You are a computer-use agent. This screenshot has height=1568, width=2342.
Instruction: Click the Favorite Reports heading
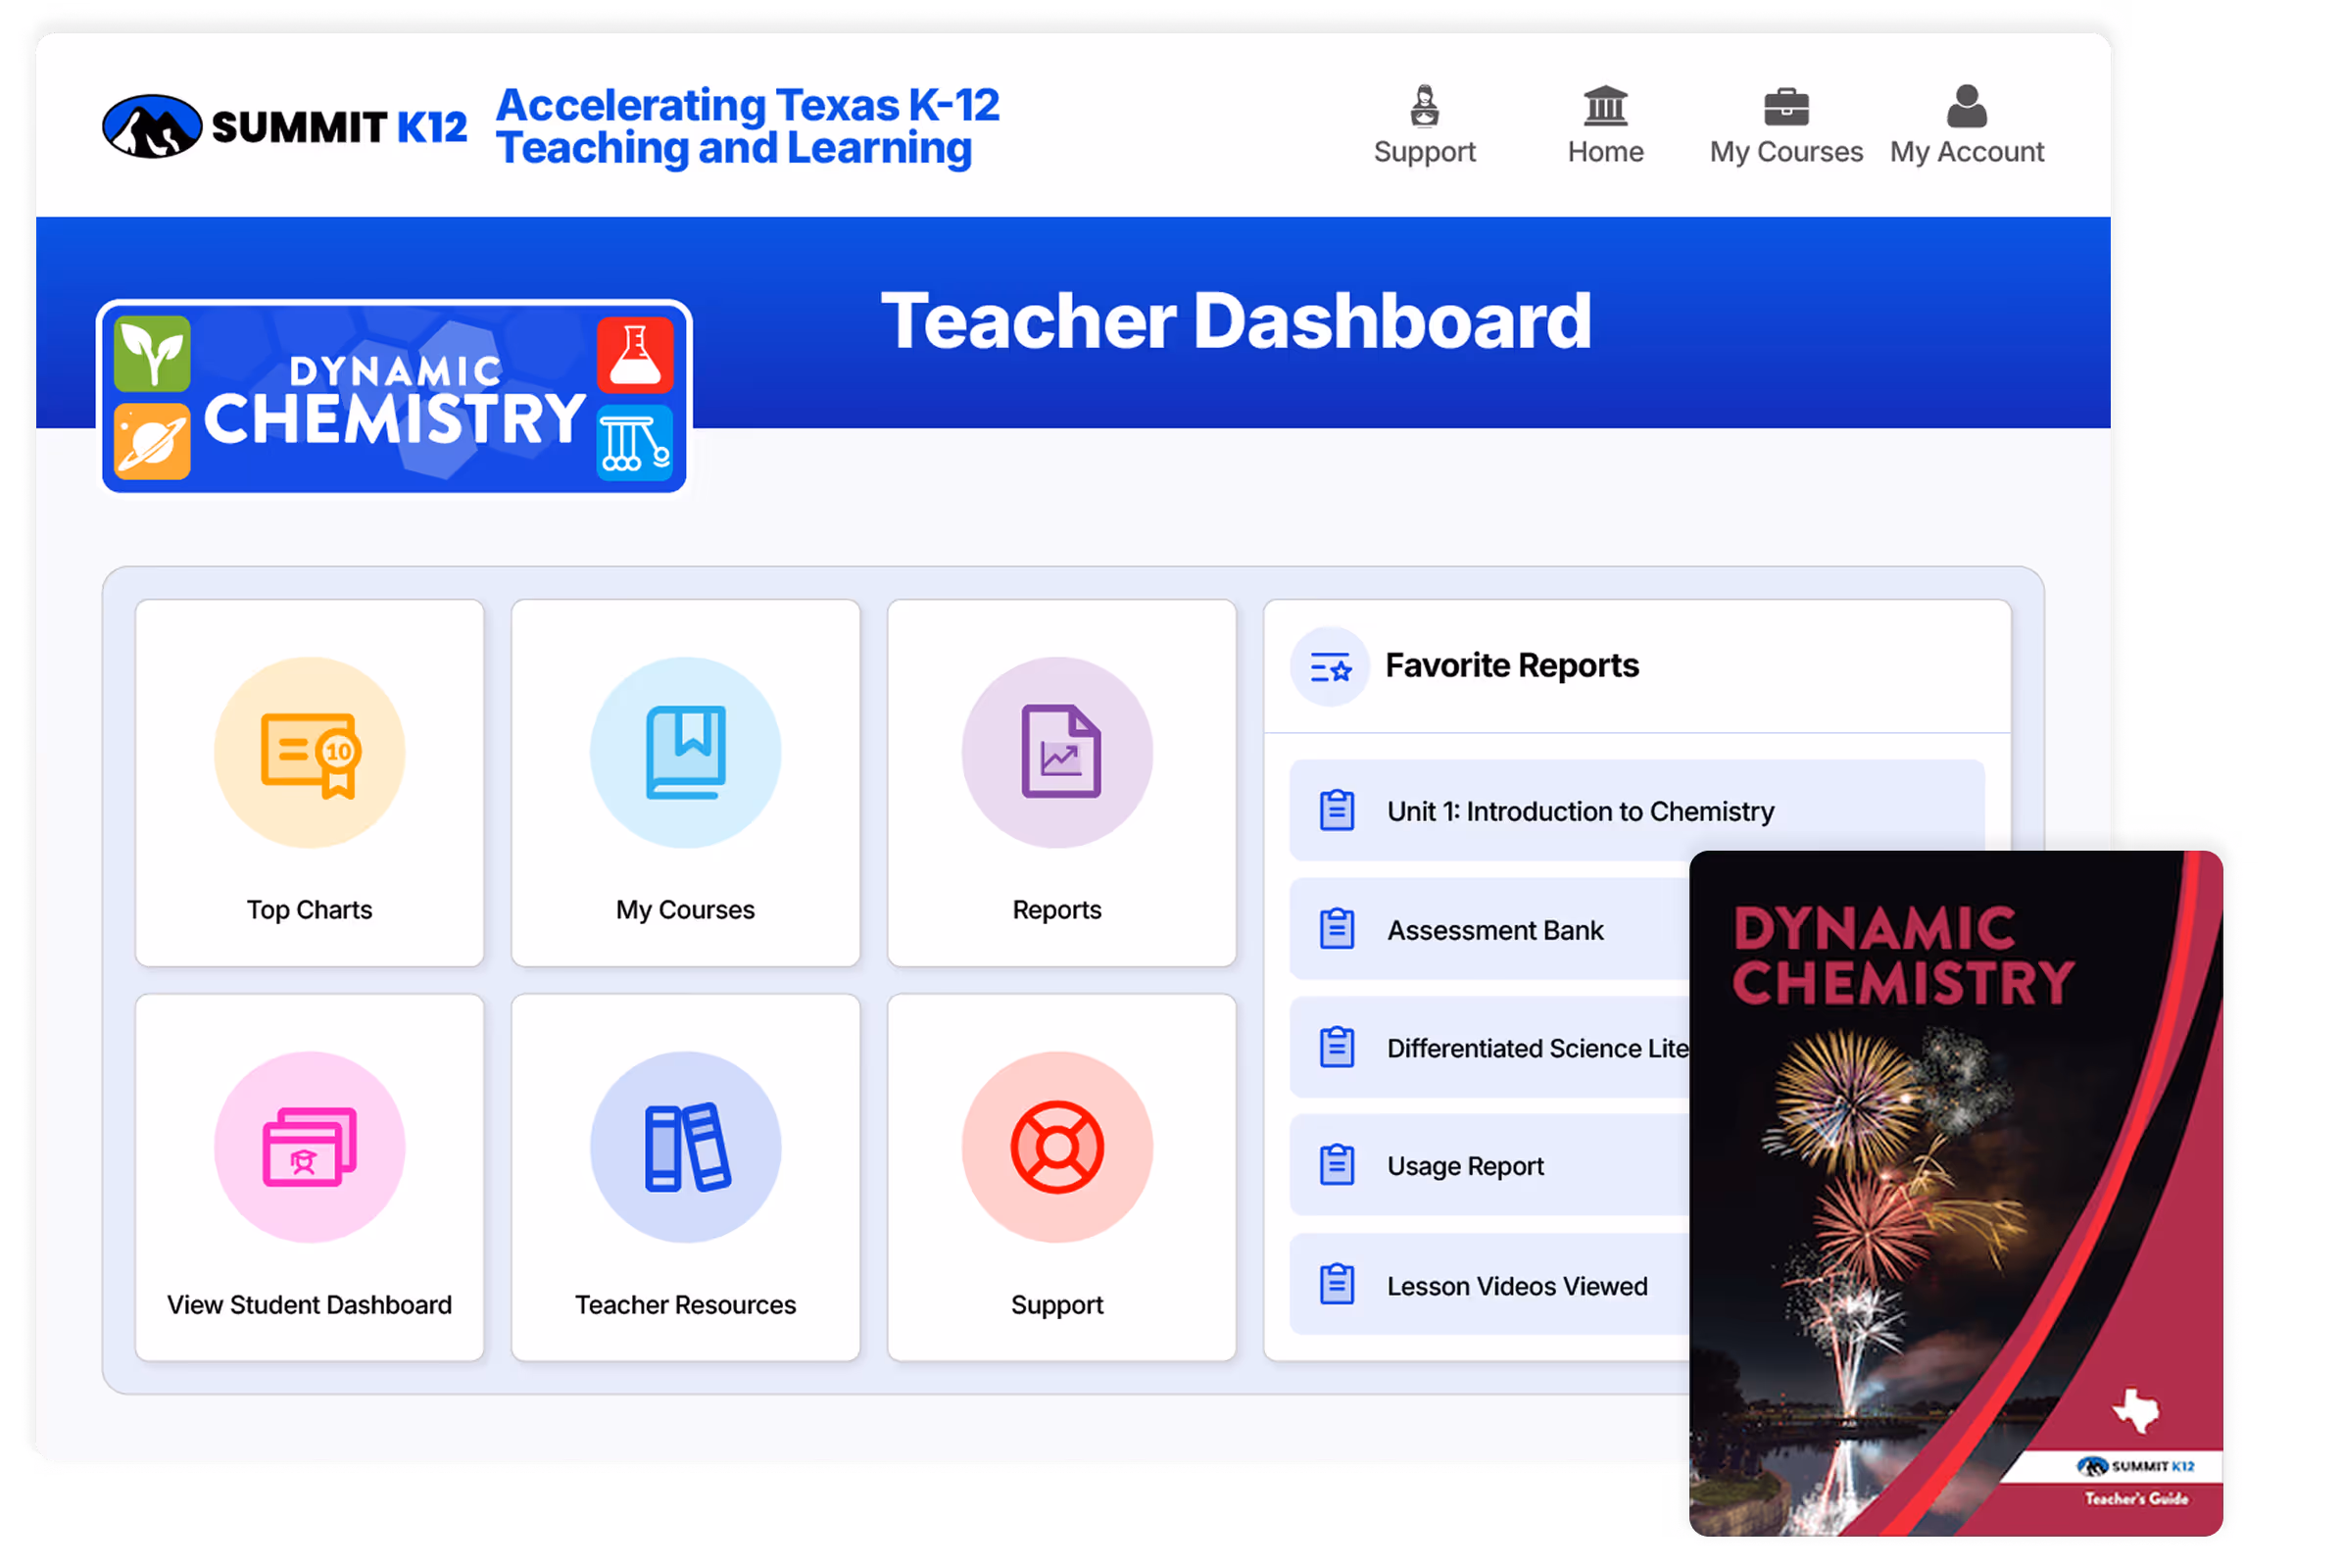click(x=1512, y=666)
